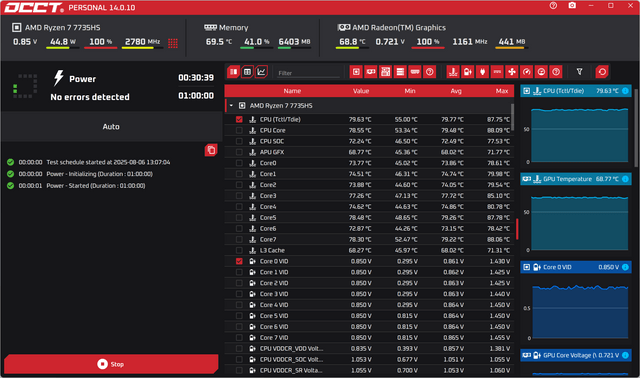Sort the table by Max column

point(502,91)
